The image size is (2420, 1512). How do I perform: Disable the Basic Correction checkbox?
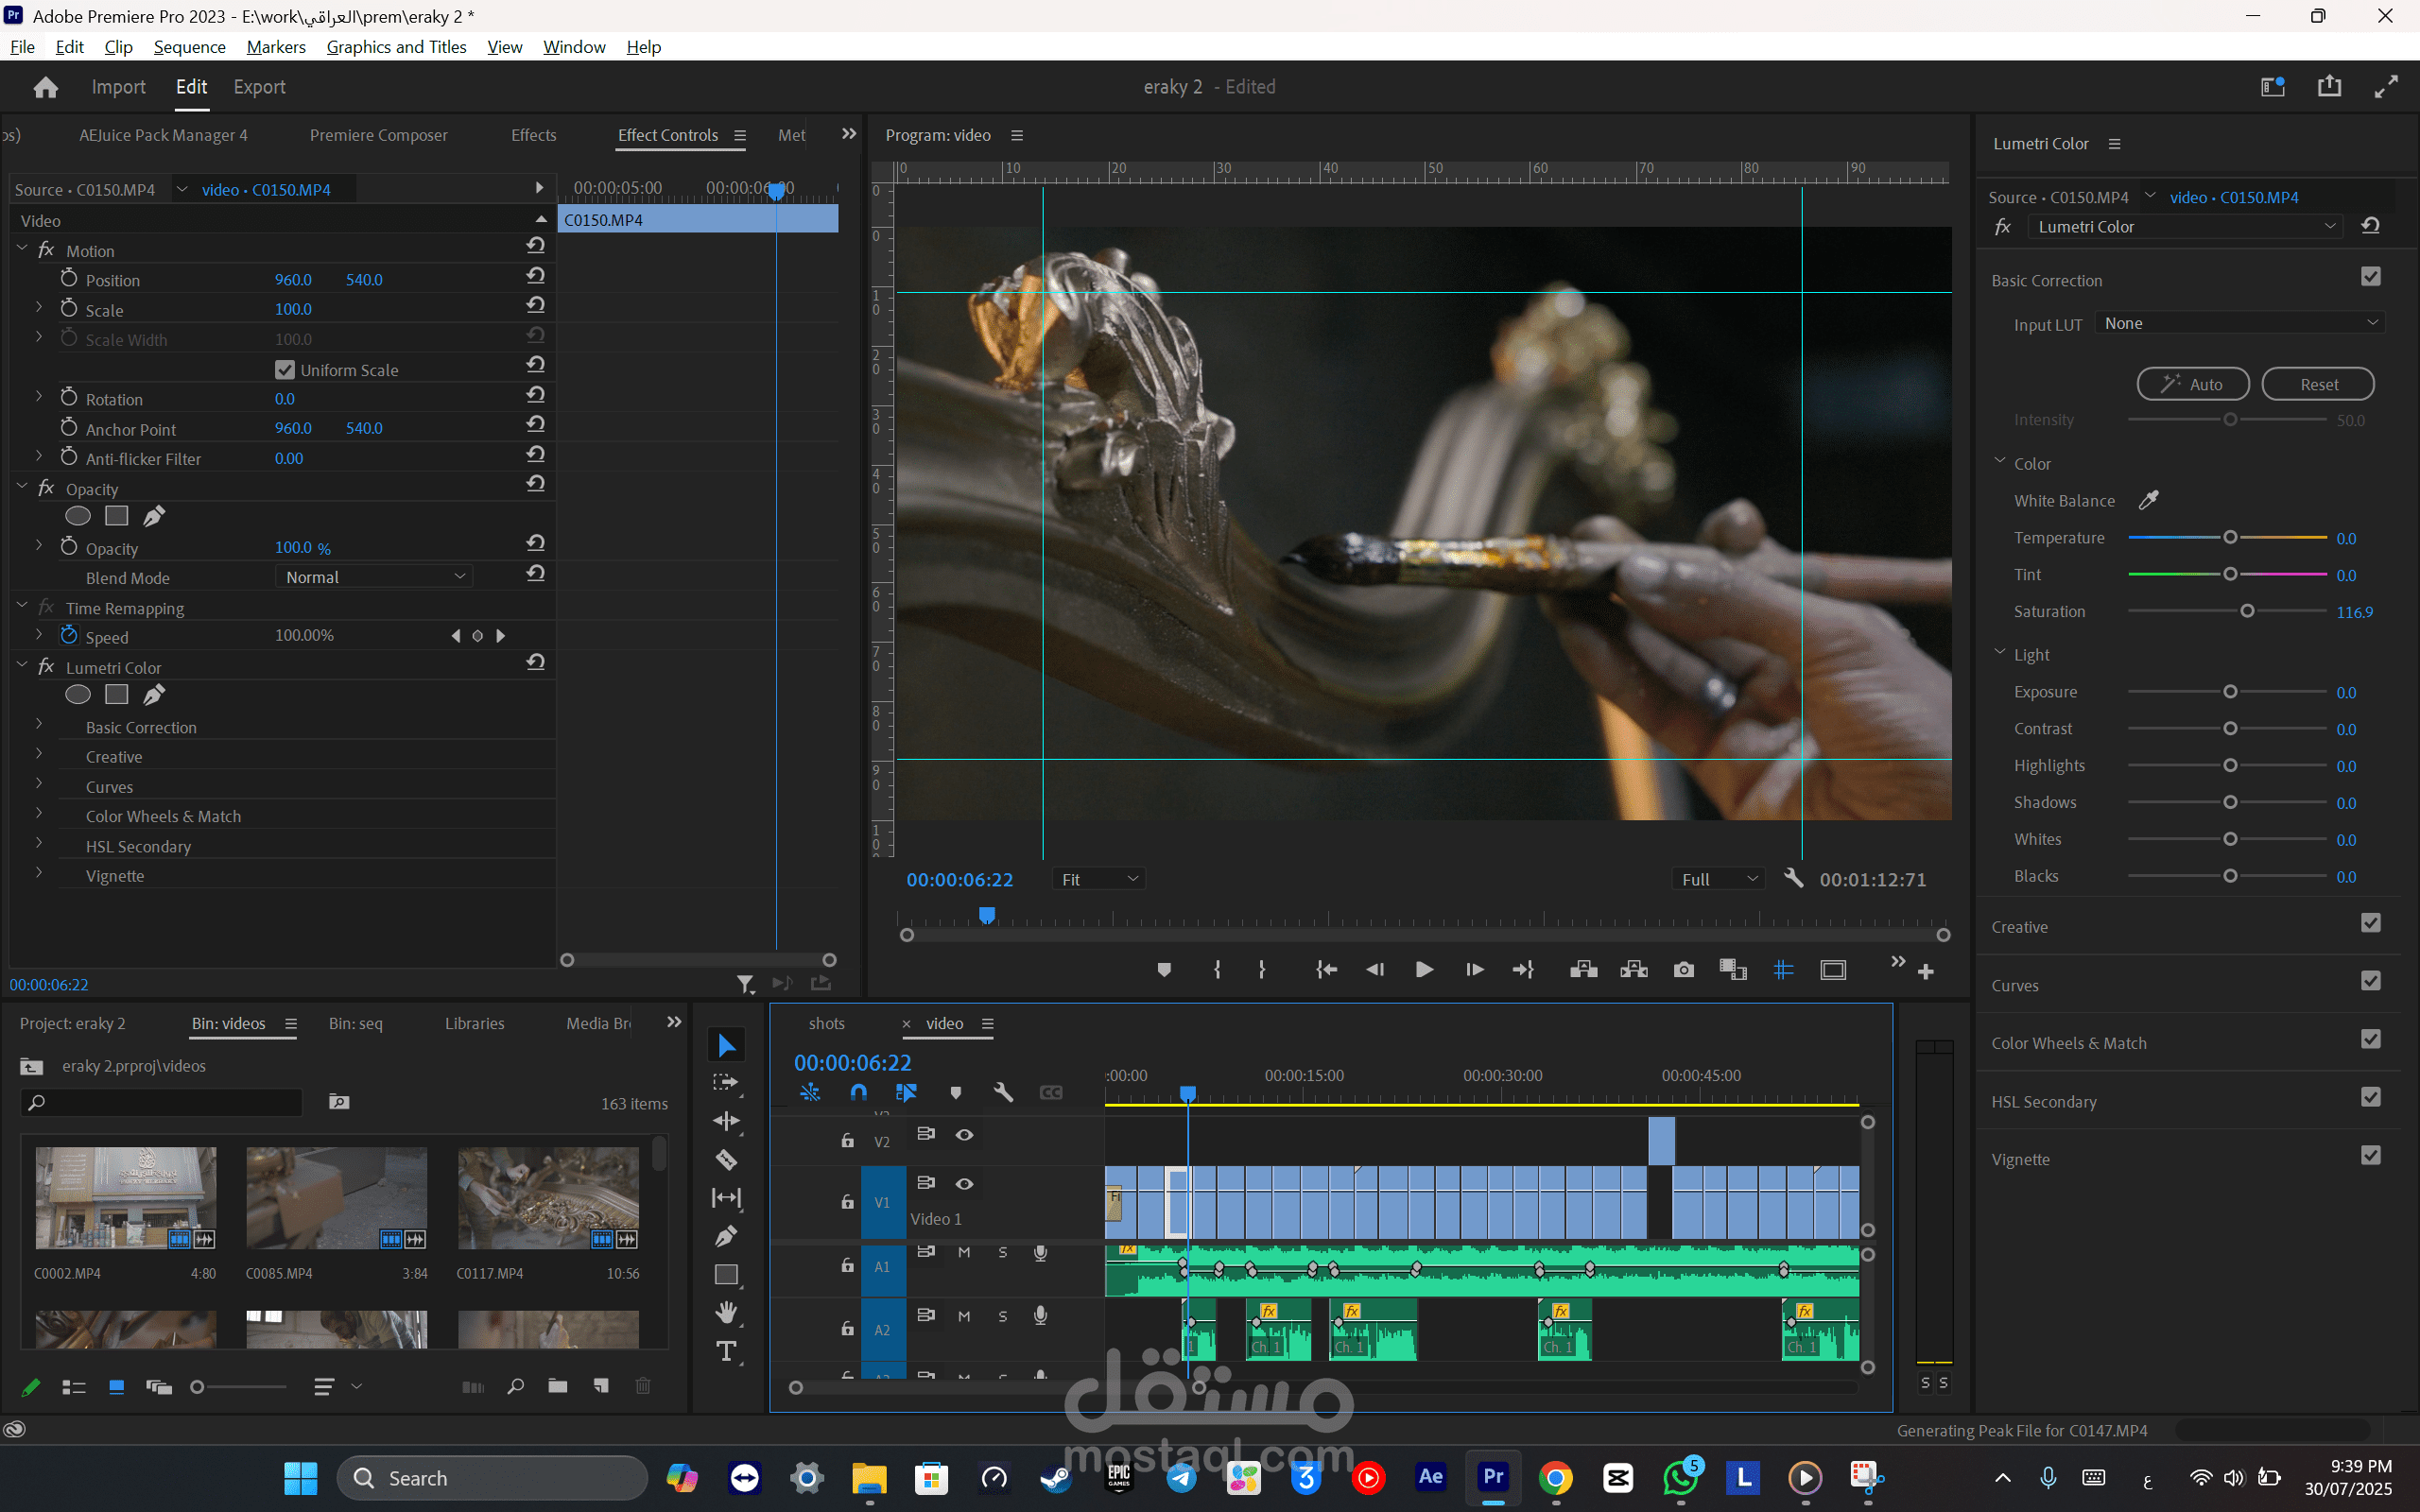coord(2370,277)
